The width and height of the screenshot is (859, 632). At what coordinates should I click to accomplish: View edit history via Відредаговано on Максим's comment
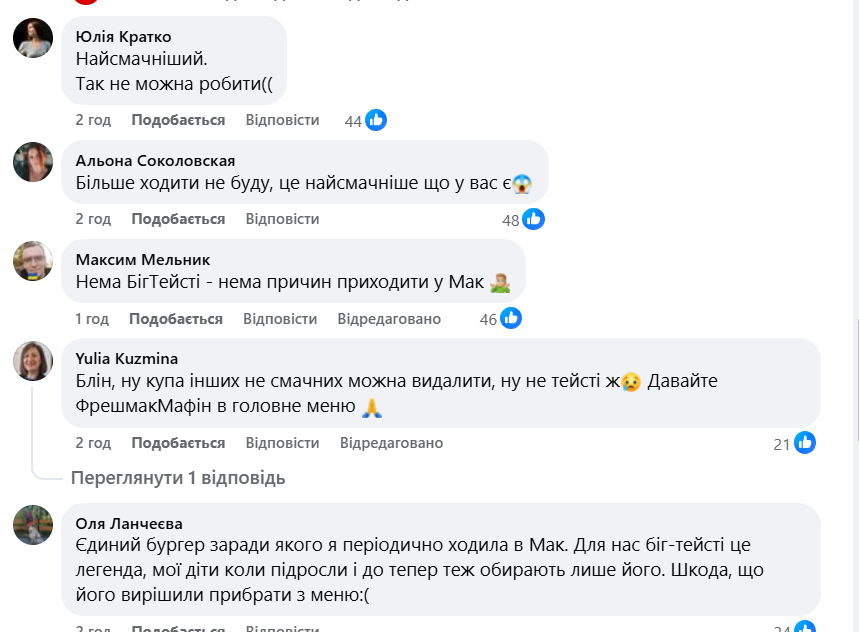pos(389,319)
